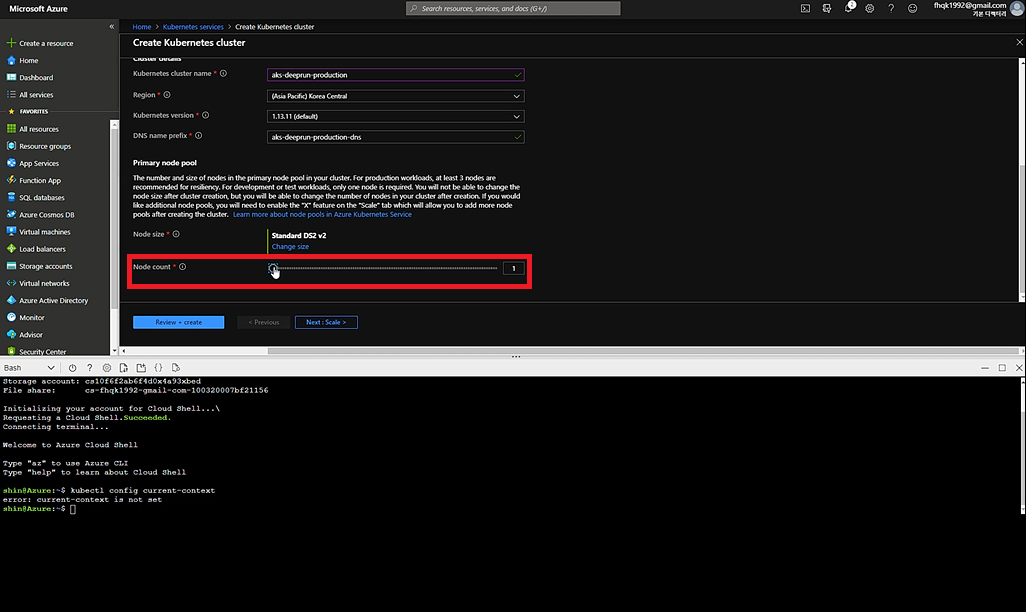Click the Next : Scale button
1026x612 pixels.
coord(326,322)
